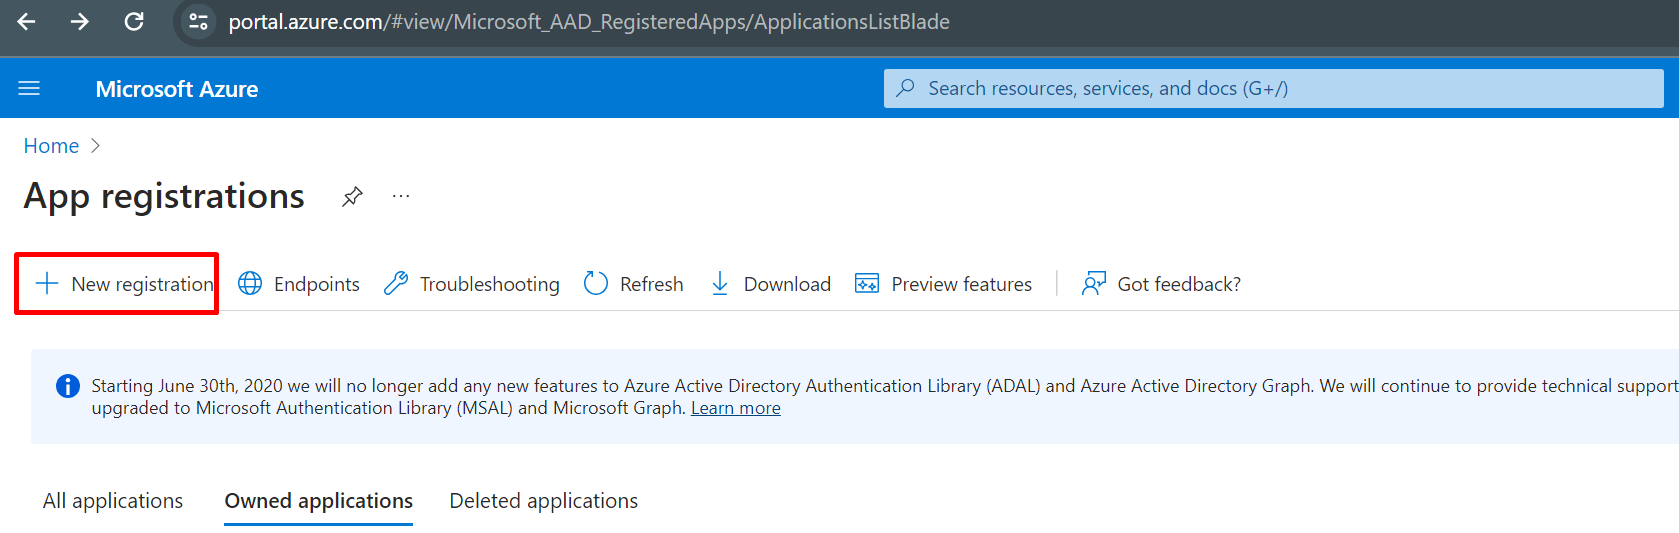Switch to the All applications tab
1679x533 pixels.
113,501
